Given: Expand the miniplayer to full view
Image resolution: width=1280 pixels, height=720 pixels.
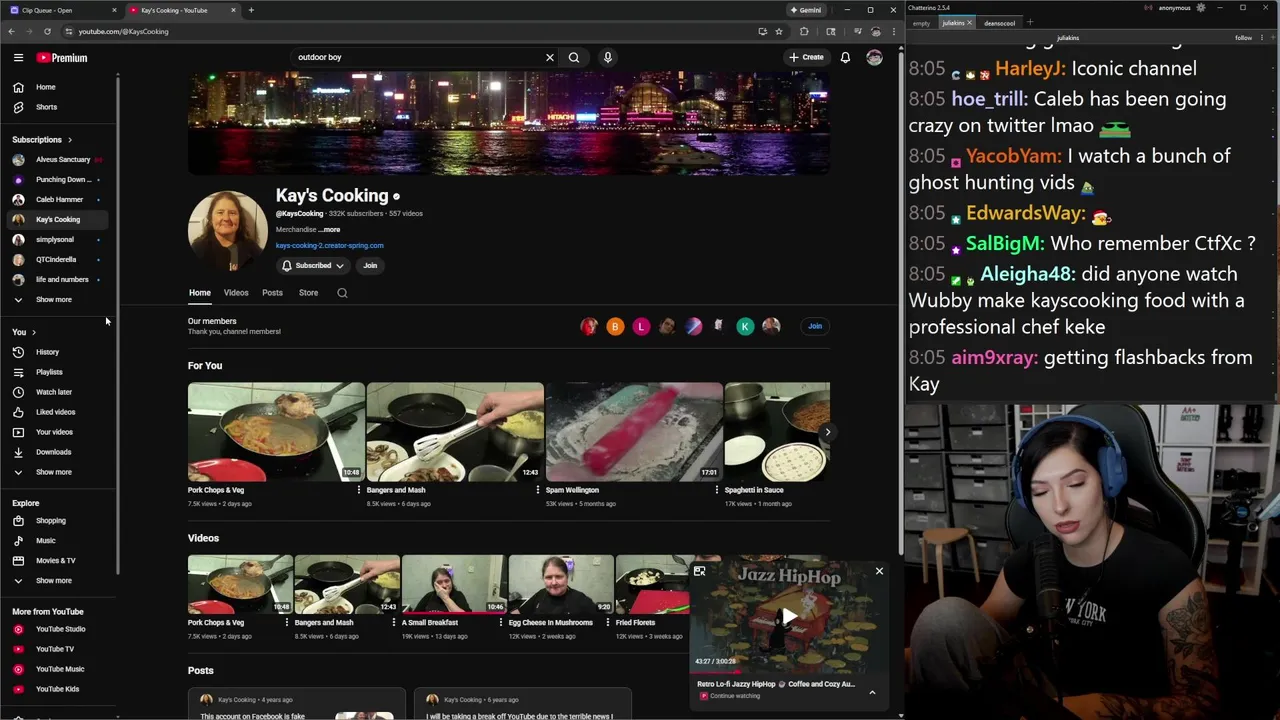Looking at the screenshot, I should [699, 571].
